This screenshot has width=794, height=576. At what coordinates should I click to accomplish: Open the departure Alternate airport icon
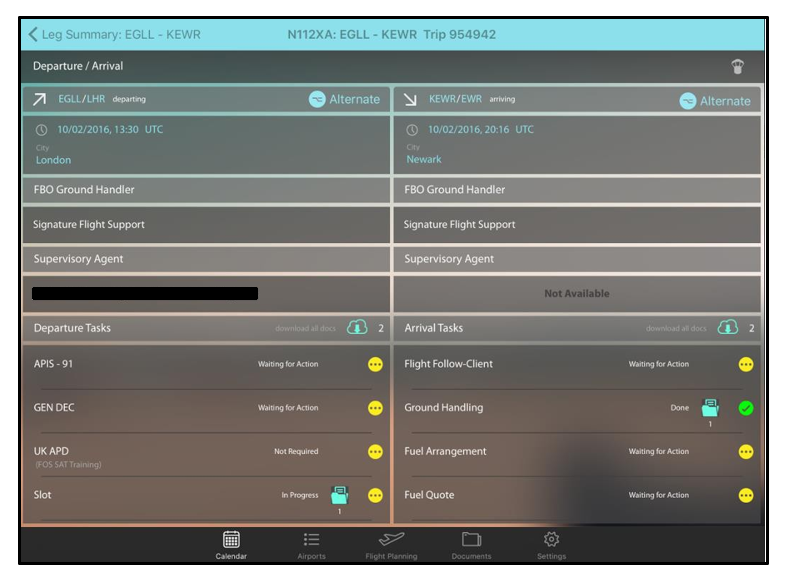click(317, 100)
